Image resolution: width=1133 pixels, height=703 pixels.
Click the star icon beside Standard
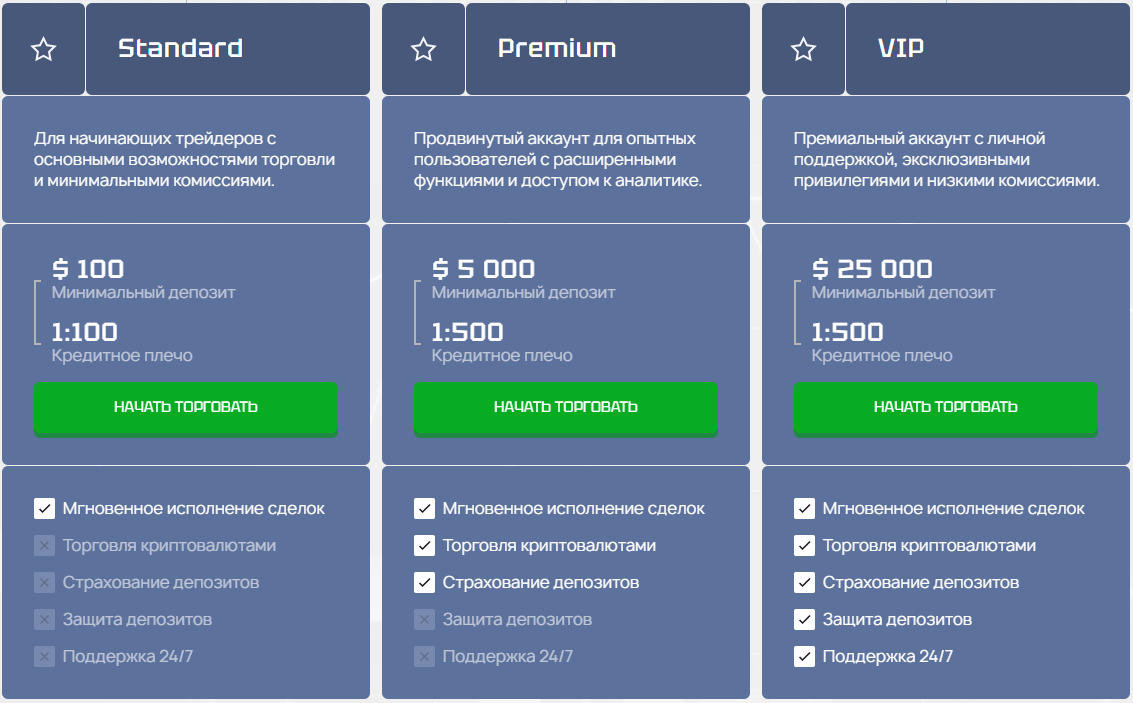(x=44, y=49)
